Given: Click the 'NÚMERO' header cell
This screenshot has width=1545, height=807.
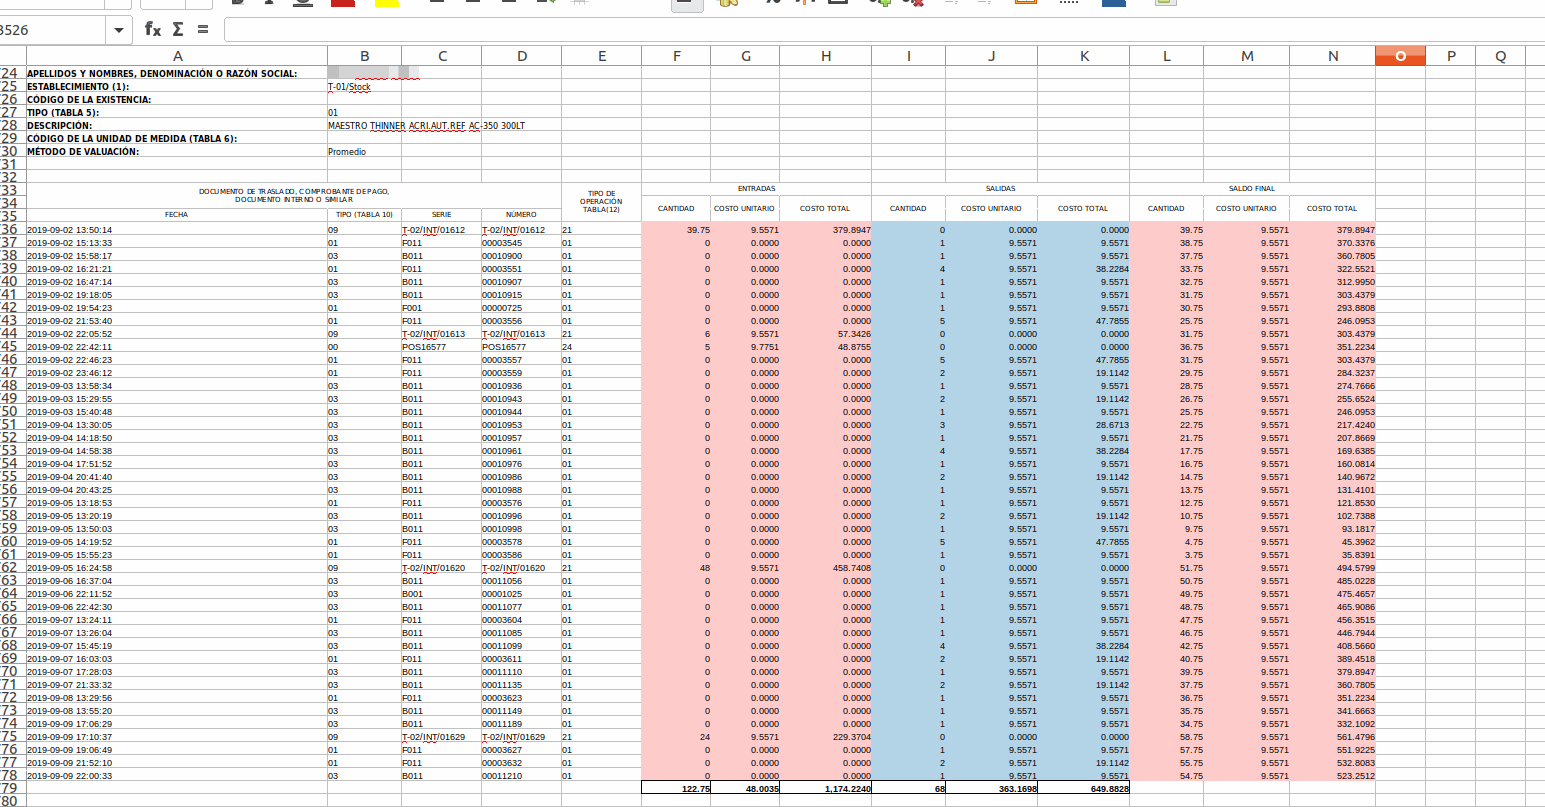Looking at the screenshot, I should coord(521,214).
